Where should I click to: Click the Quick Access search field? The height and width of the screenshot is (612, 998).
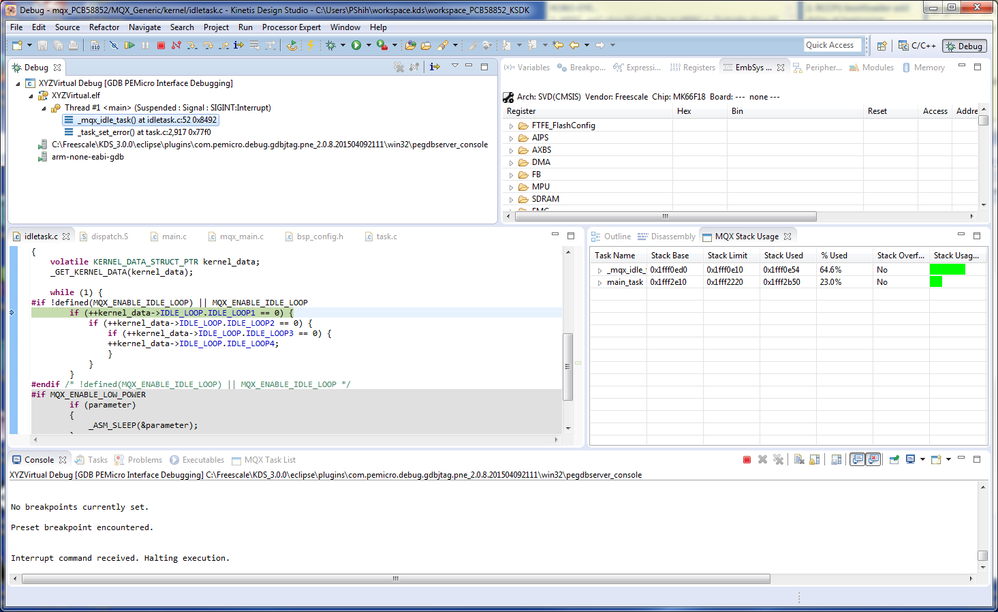point(833,45)
